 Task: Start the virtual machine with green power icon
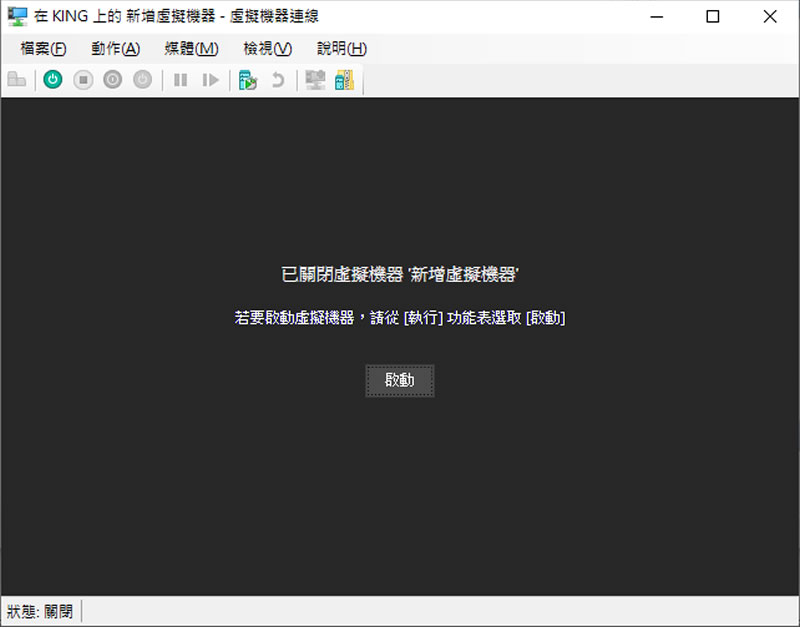pyautogui.click(x=53, y=80)
